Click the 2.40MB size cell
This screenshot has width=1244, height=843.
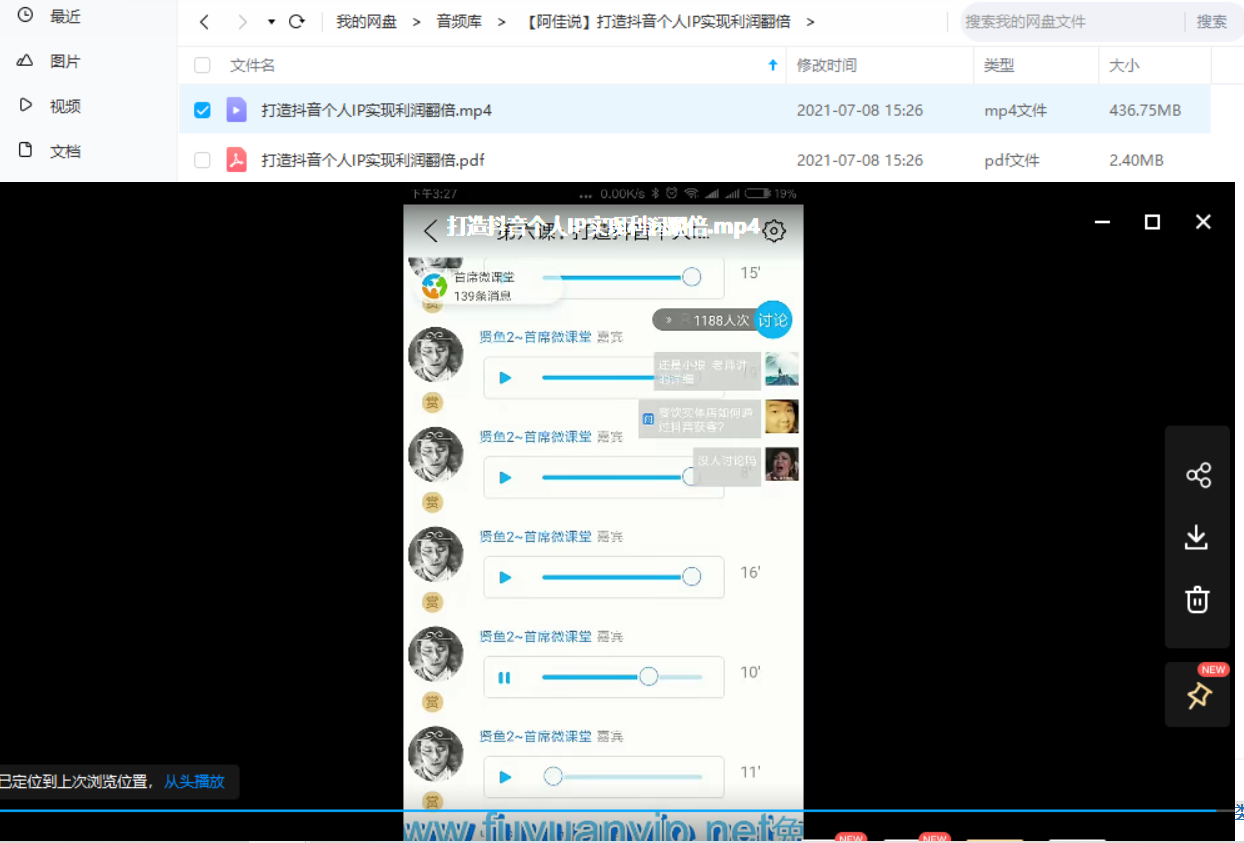(x=1136, y=160)
